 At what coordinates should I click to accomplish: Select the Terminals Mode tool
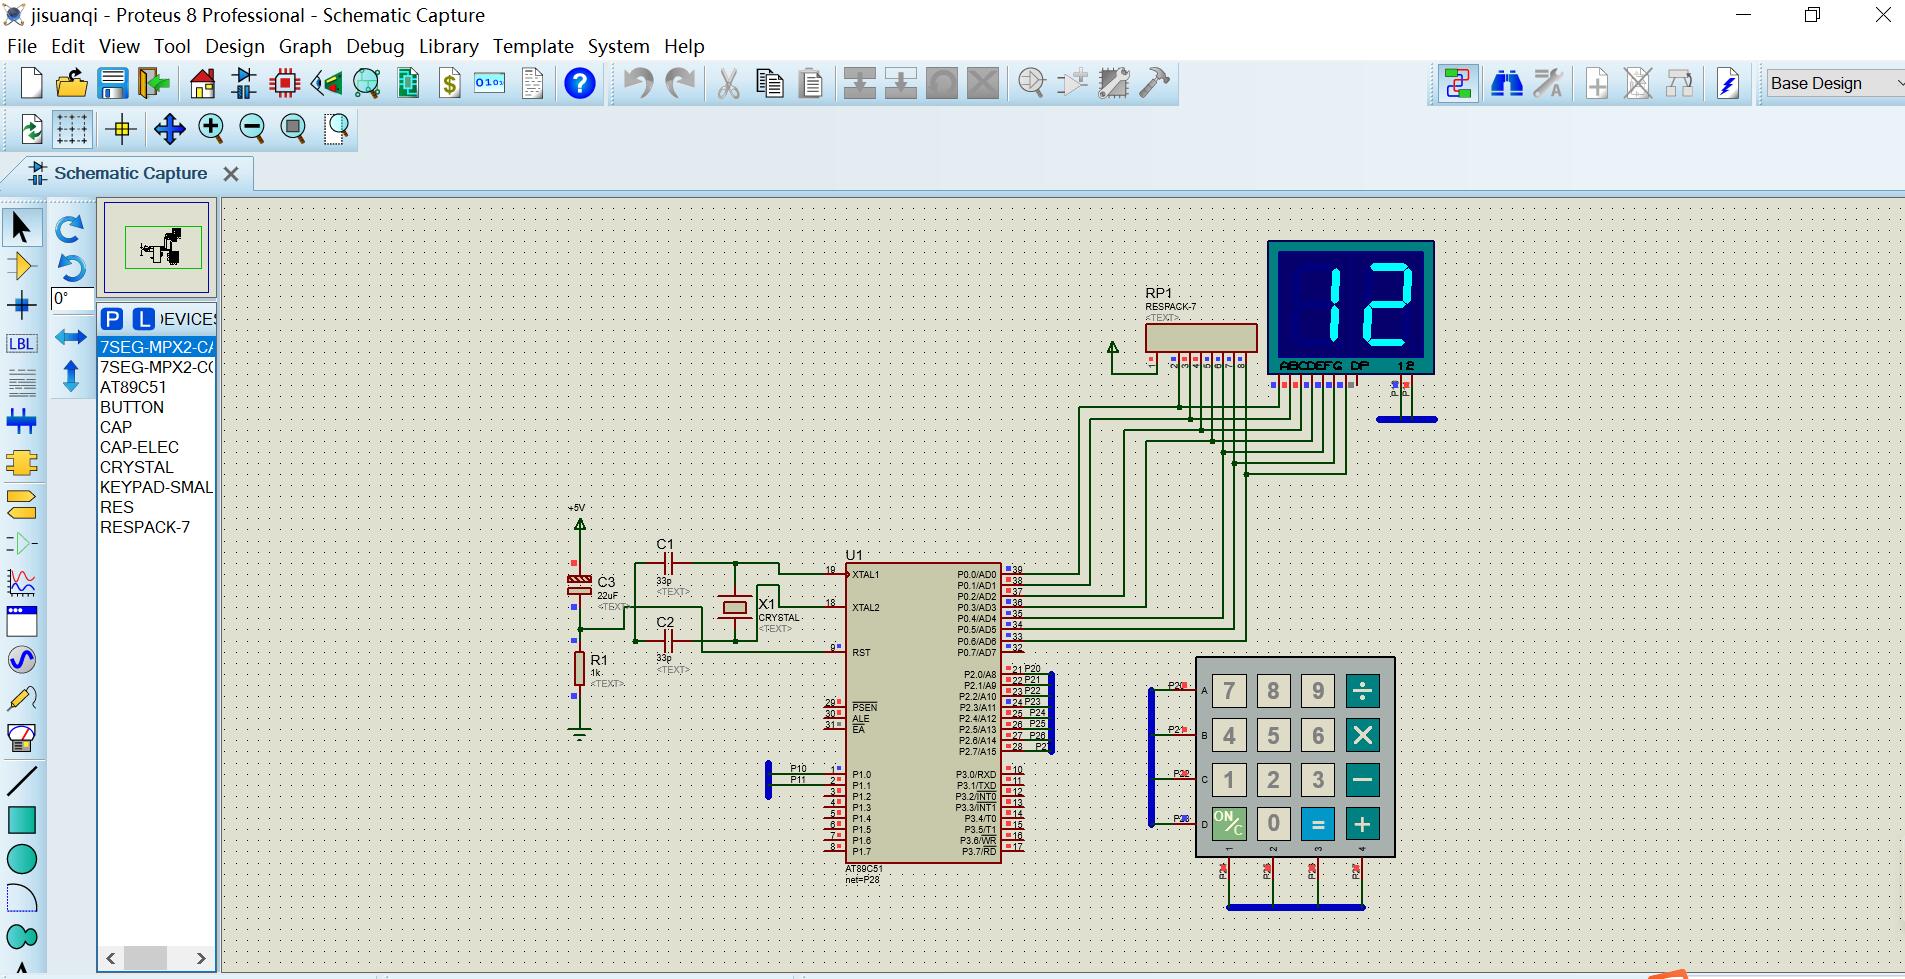tap(21, 503)
